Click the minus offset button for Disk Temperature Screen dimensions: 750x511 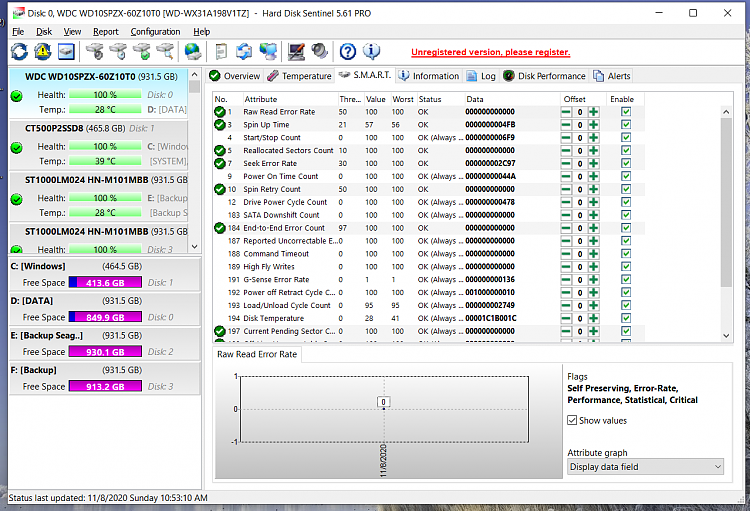tap(566, 319)
